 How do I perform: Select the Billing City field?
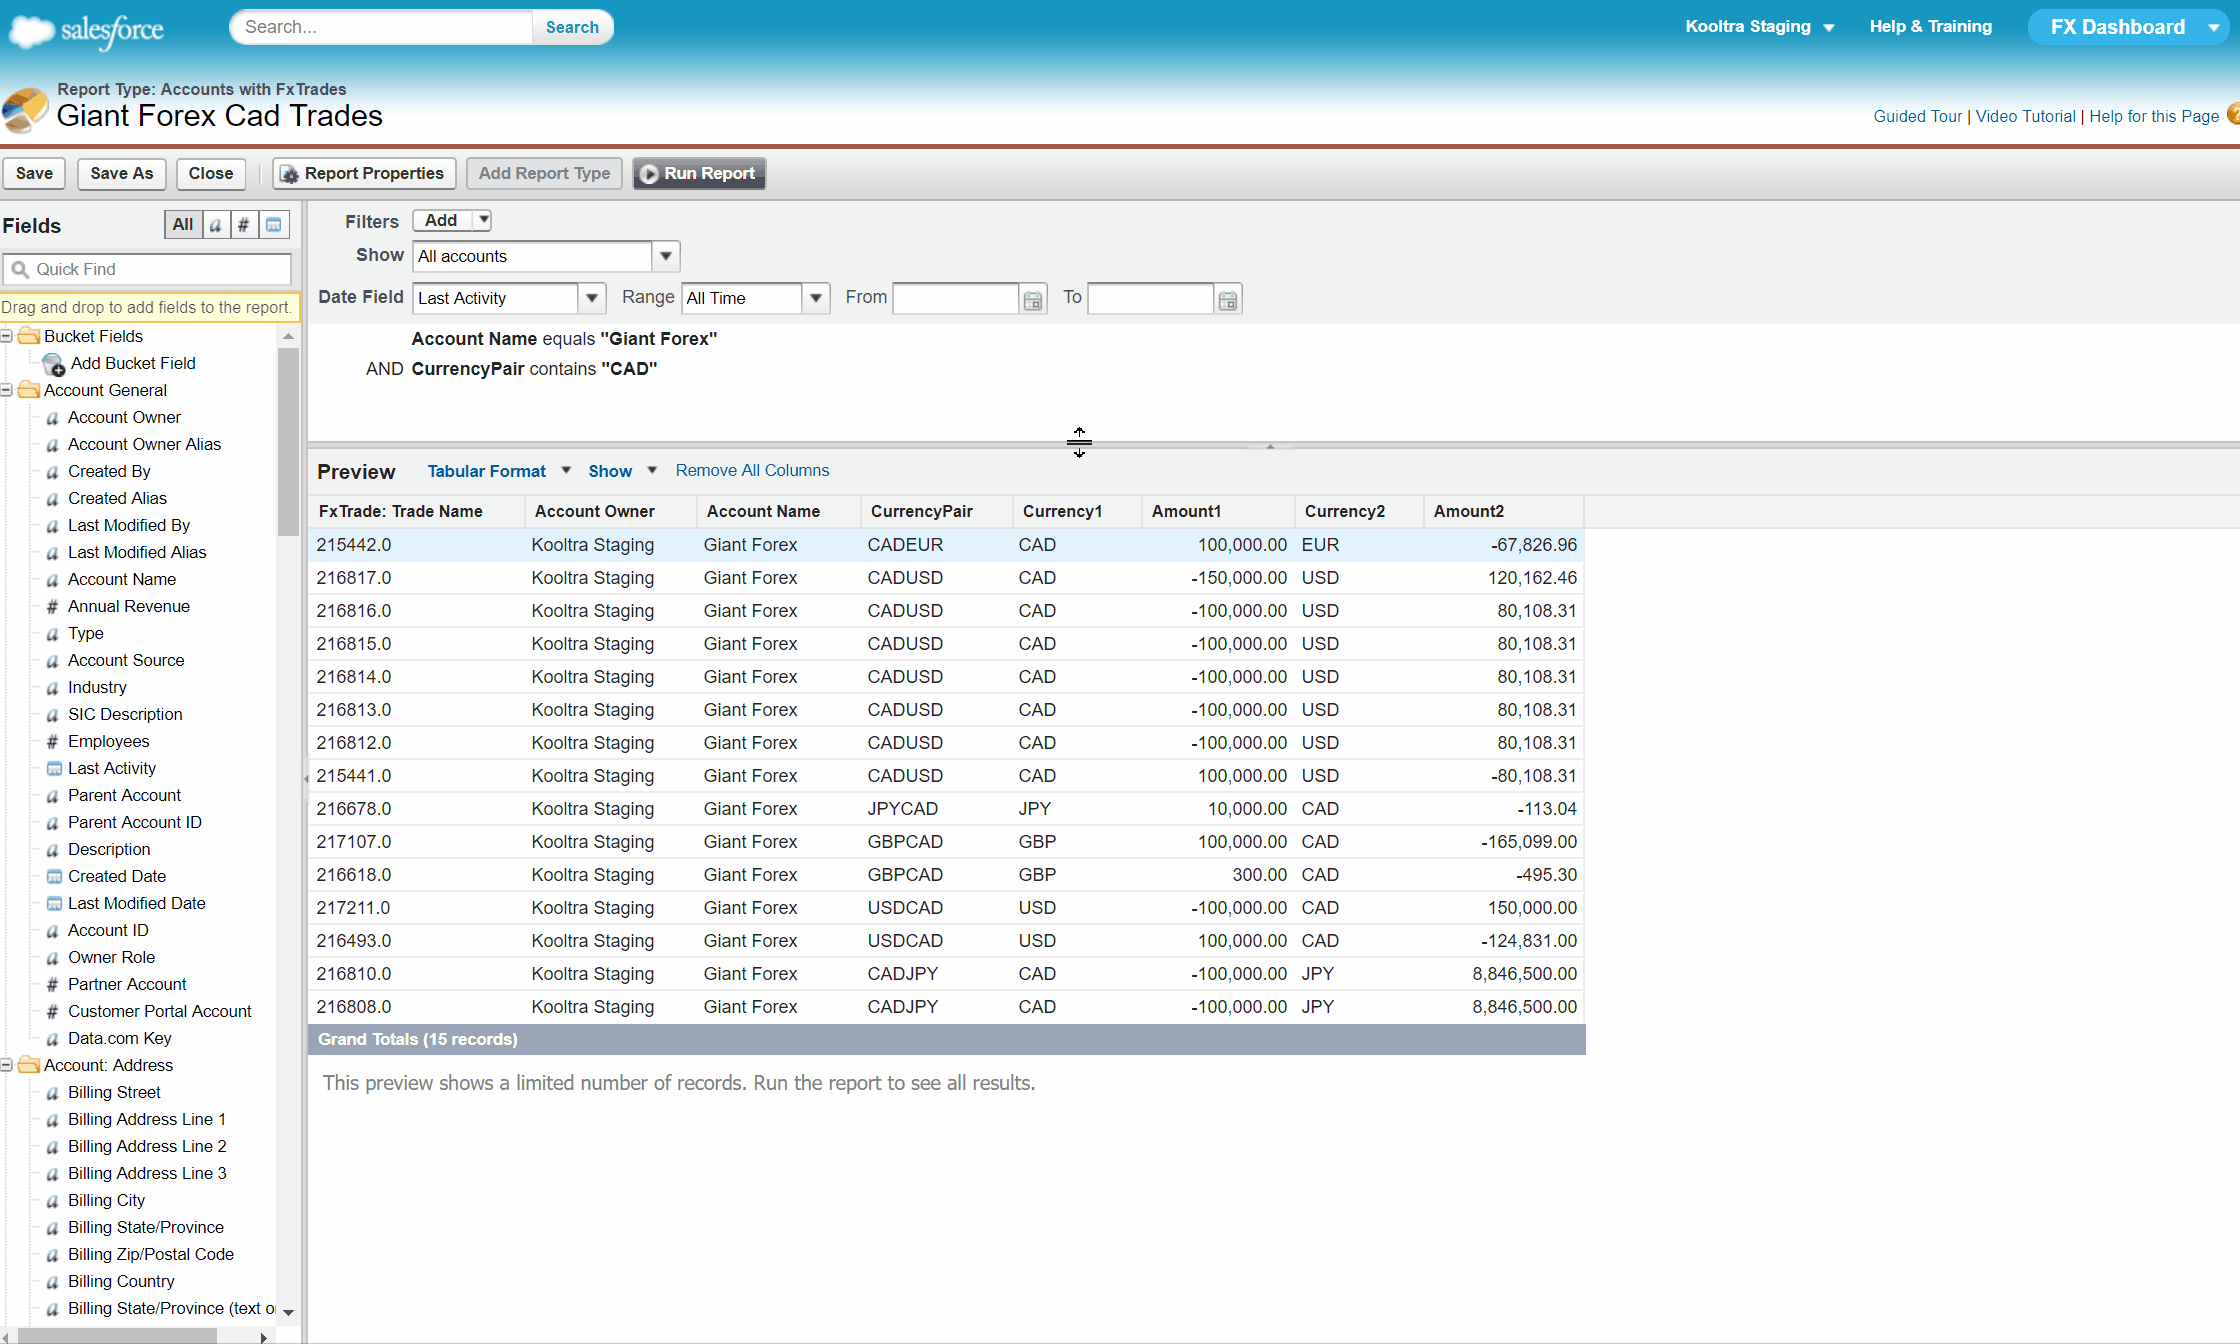tap(106, 1200)
